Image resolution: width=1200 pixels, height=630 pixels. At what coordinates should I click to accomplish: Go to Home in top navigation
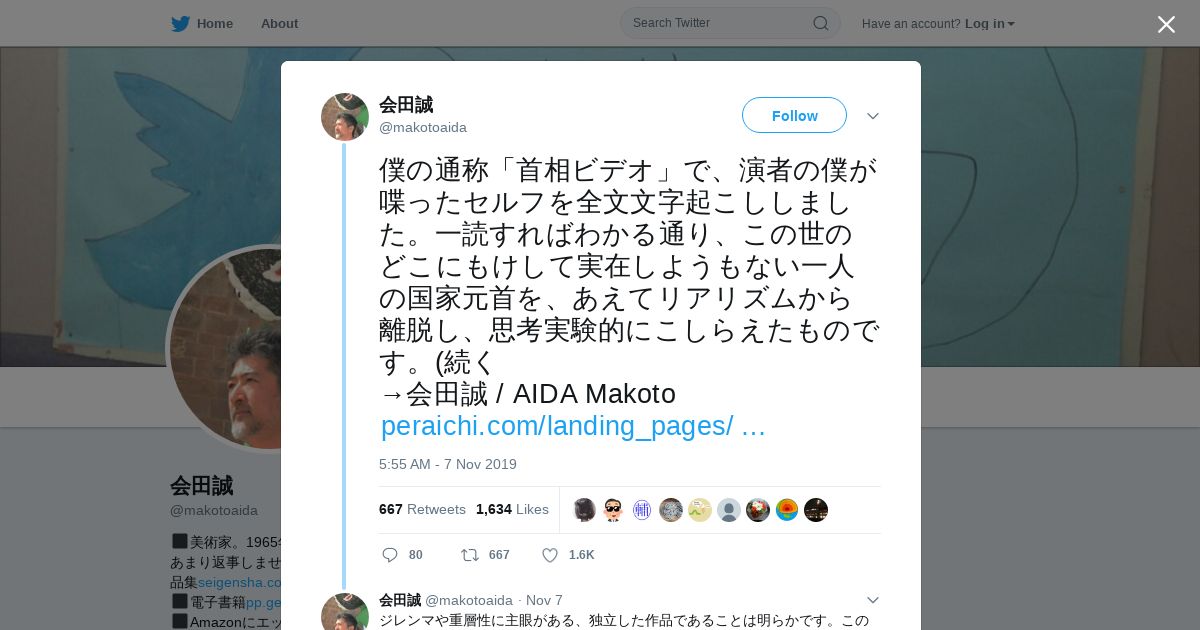click(215, 24)
